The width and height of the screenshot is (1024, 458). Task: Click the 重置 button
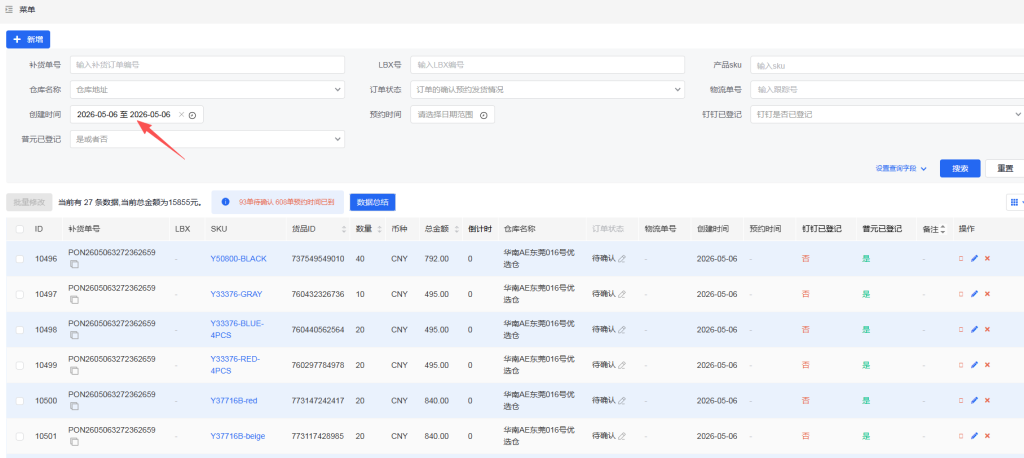click(1005, 169)
